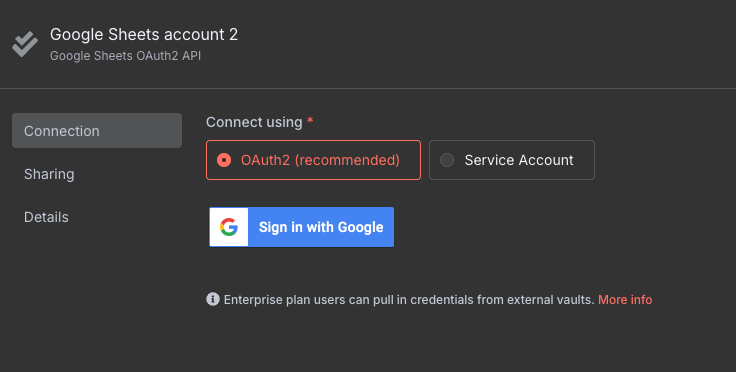Click the Sign in with Google text

coord(321,227)
